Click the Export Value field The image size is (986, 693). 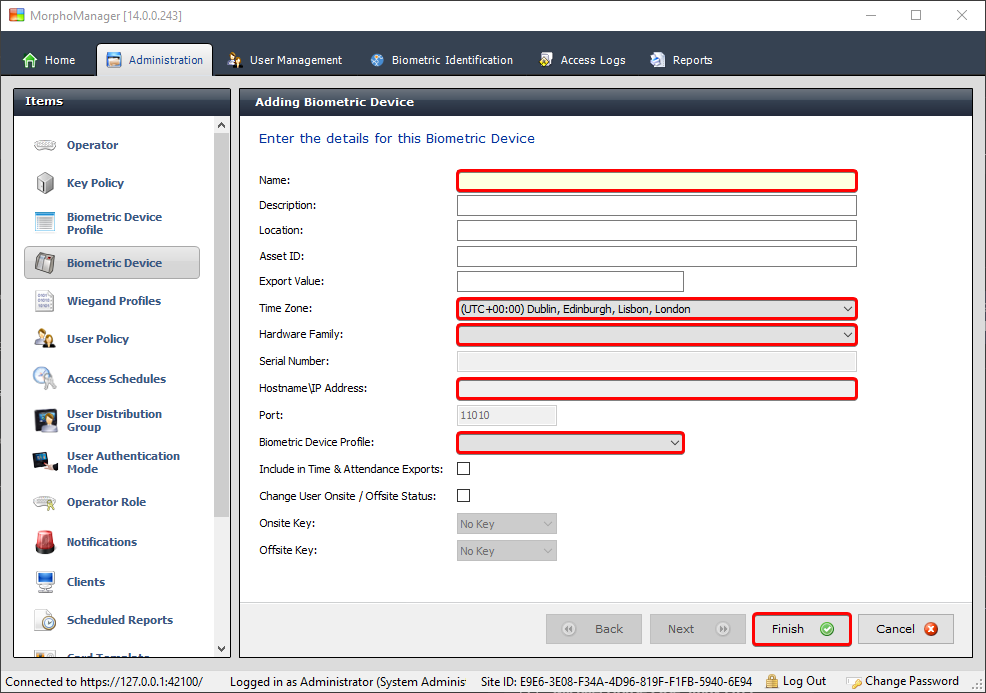(x=570, y=281)
